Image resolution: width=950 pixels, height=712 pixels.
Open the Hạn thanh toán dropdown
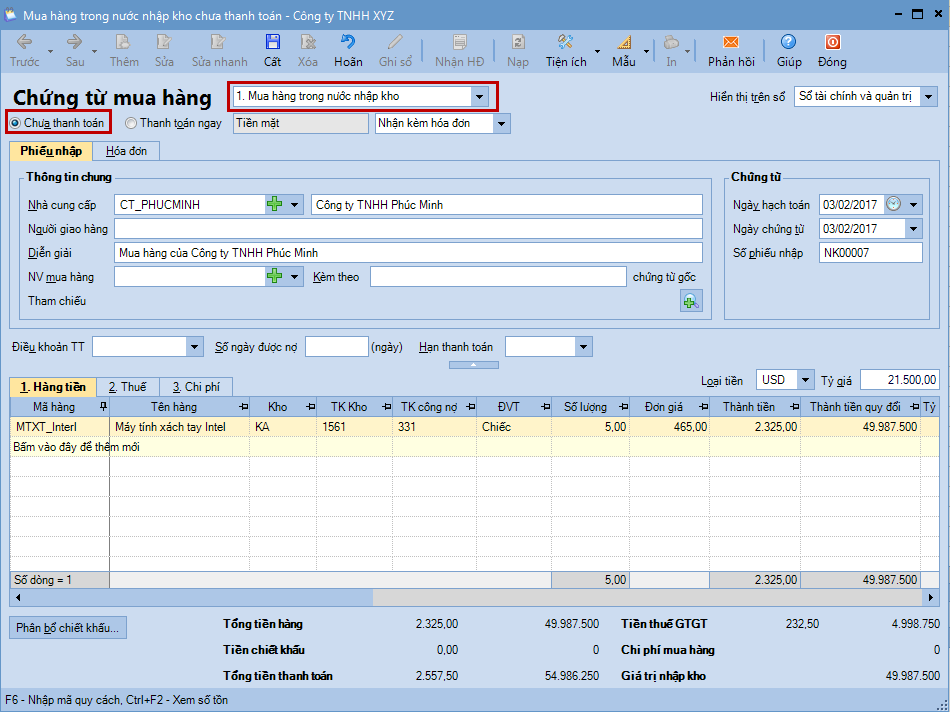pos(583,347)
